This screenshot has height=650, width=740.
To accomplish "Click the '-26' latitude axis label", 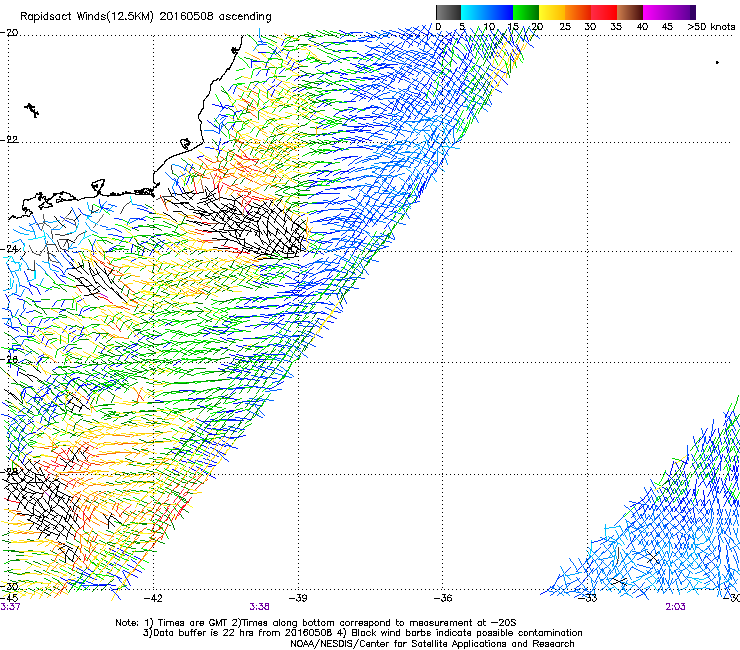I will (9, 359).
